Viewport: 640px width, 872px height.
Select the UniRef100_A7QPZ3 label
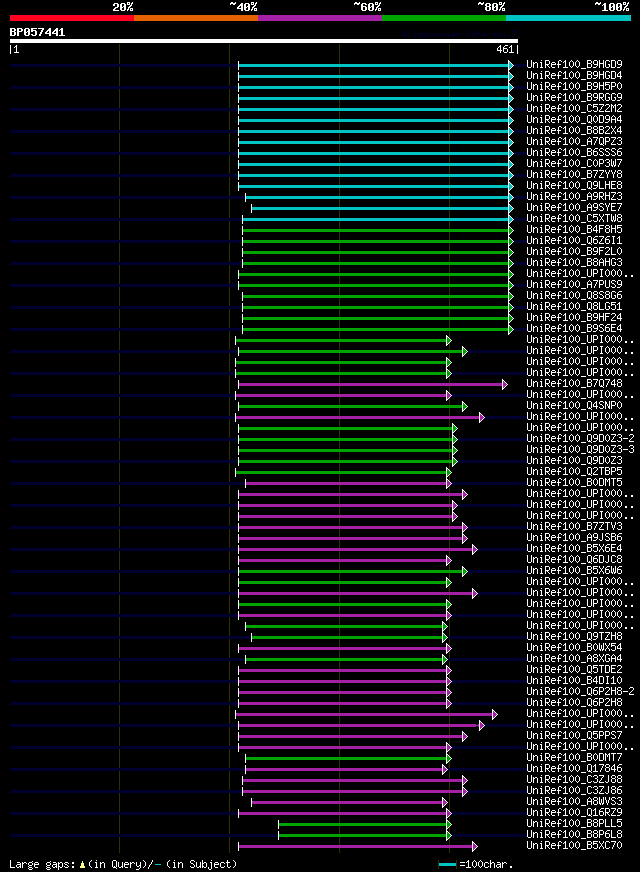(x=574, y=142)
